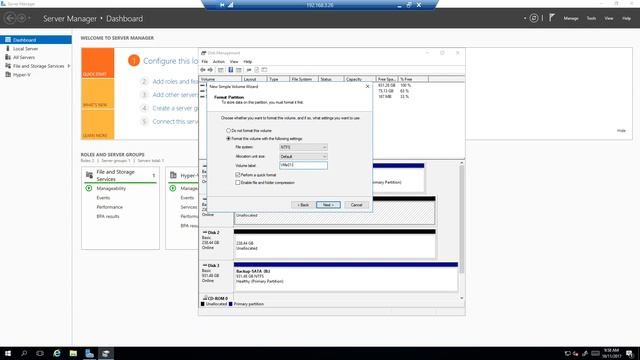Open Disk Management Action menu
Image resolution: width=640 pixels, height=360 pixels.
click(x=219, y=62)
